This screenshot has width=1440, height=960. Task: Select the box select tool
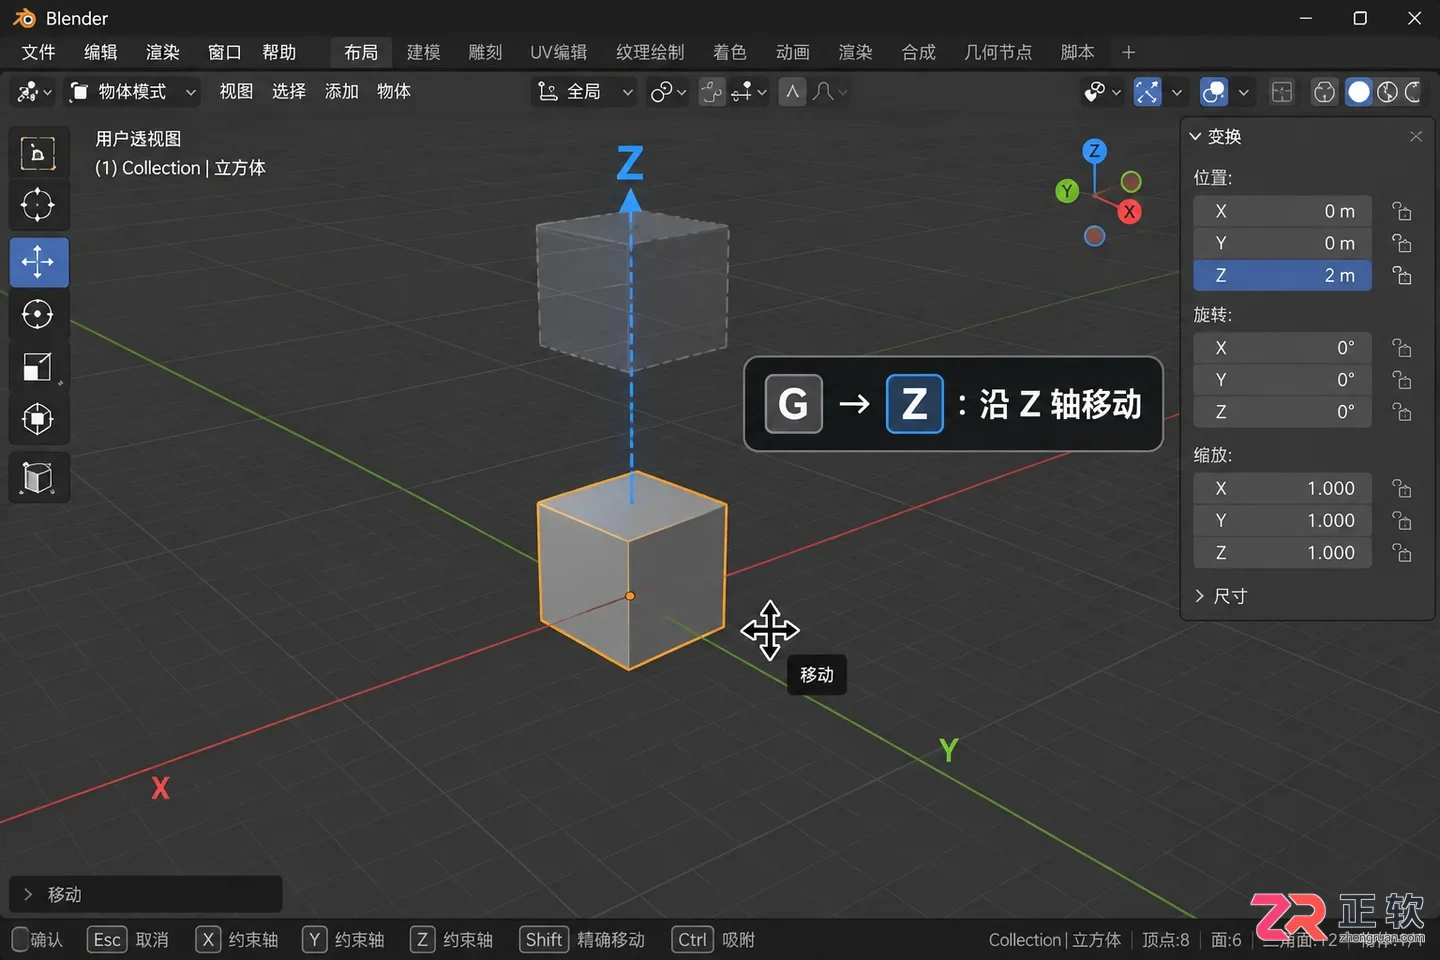click(38, 153)
